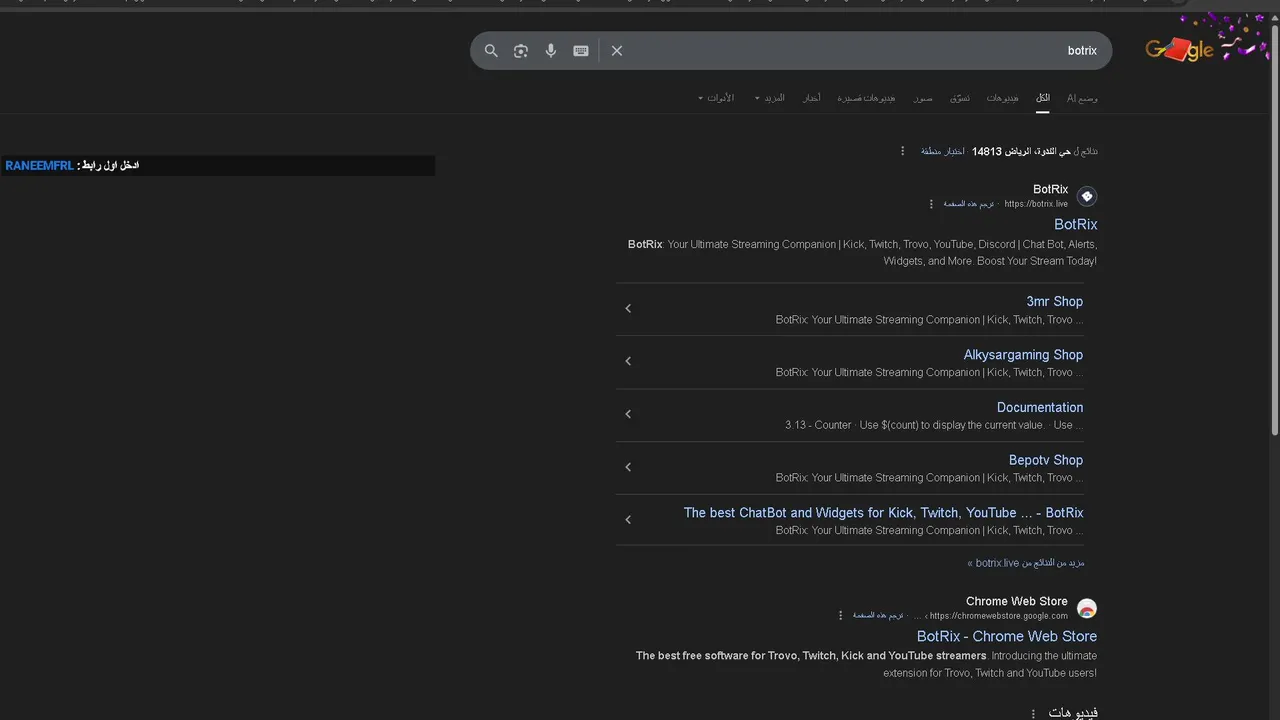Switch to the تسوّق (Shopping) tab

960,98
